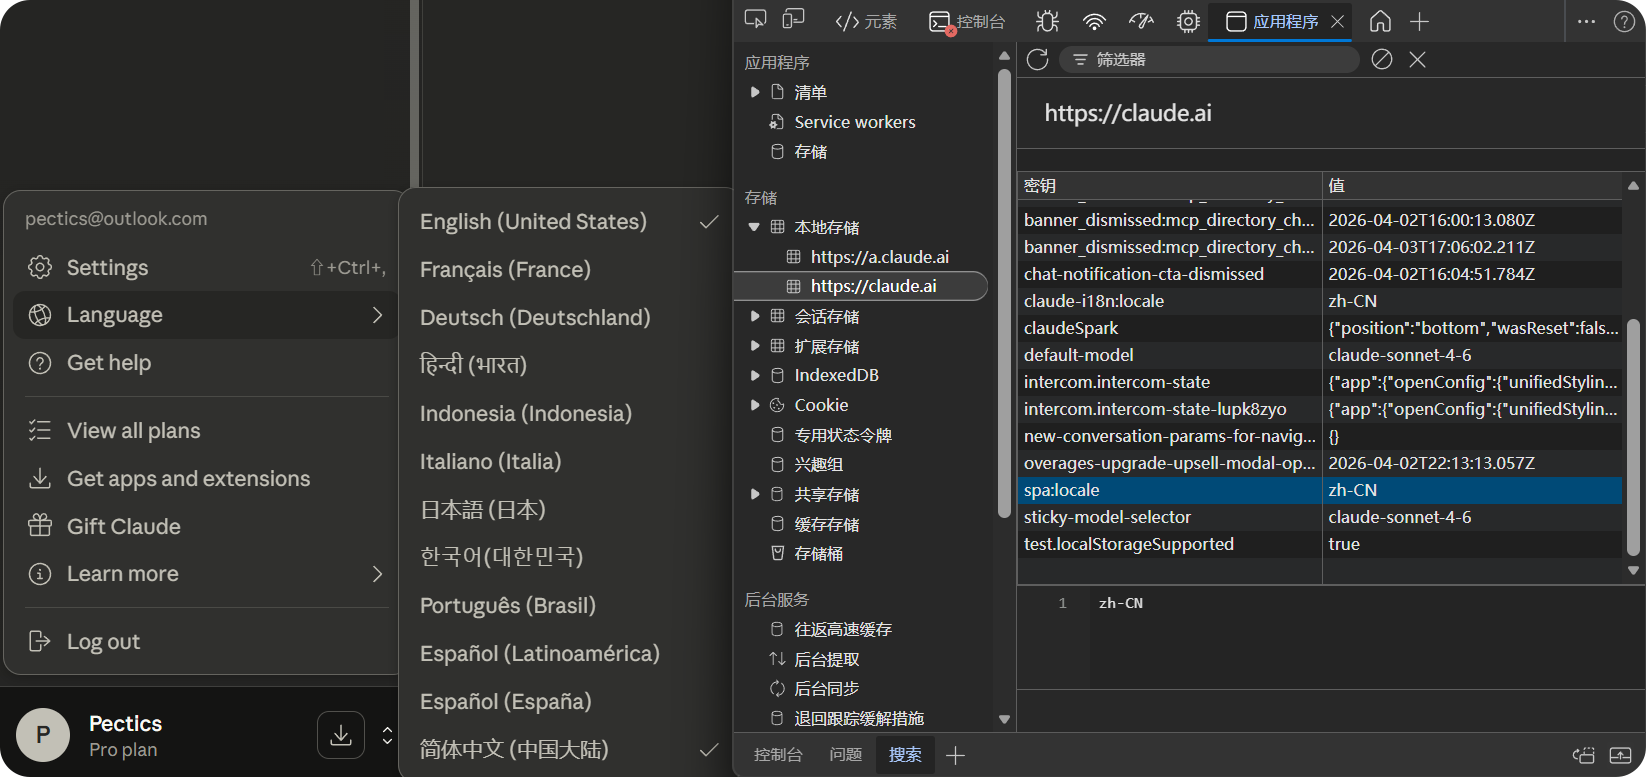The image size is (1646, 777).
Task: Open the performance gauge icon panel
Action: [1141, 21]
